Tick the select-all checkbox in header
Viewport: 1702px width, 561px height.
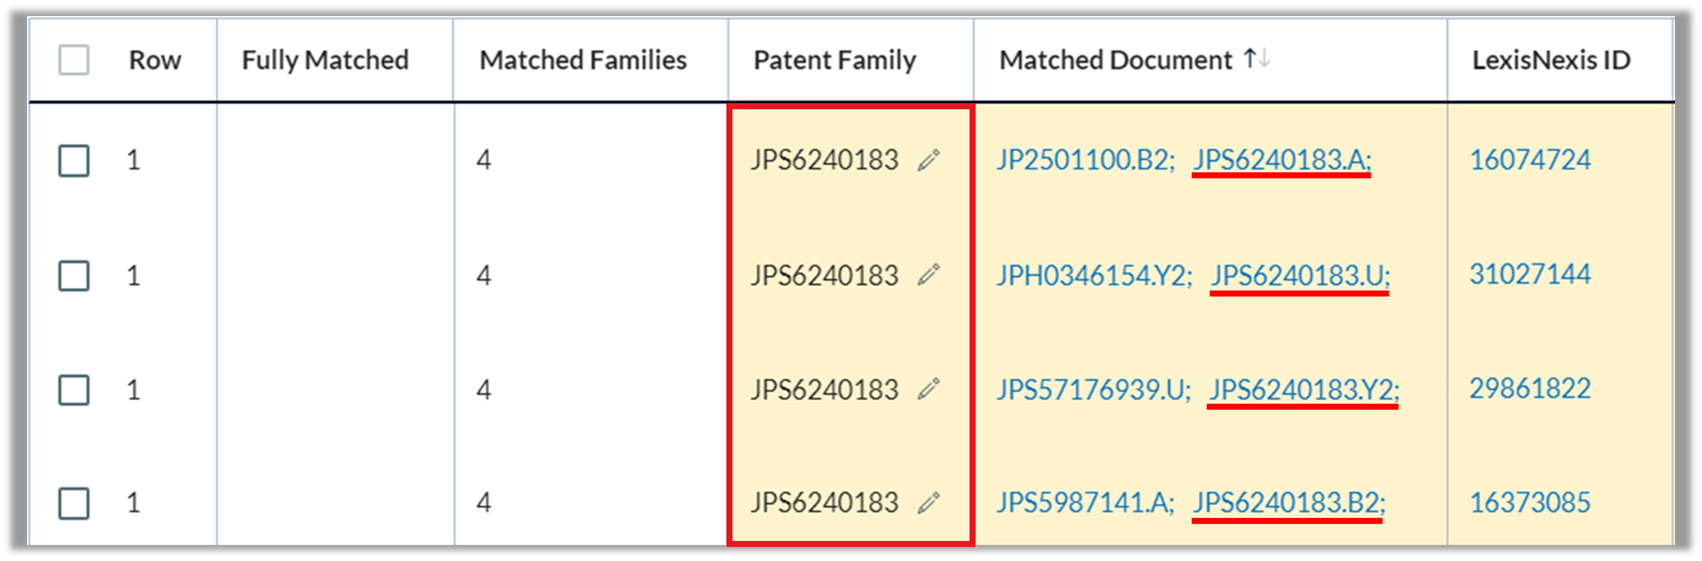(74, 60)
